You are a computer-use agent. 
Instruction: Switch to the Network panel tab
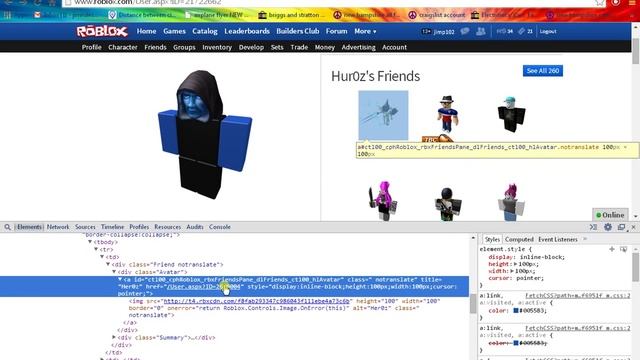point(58,227)
